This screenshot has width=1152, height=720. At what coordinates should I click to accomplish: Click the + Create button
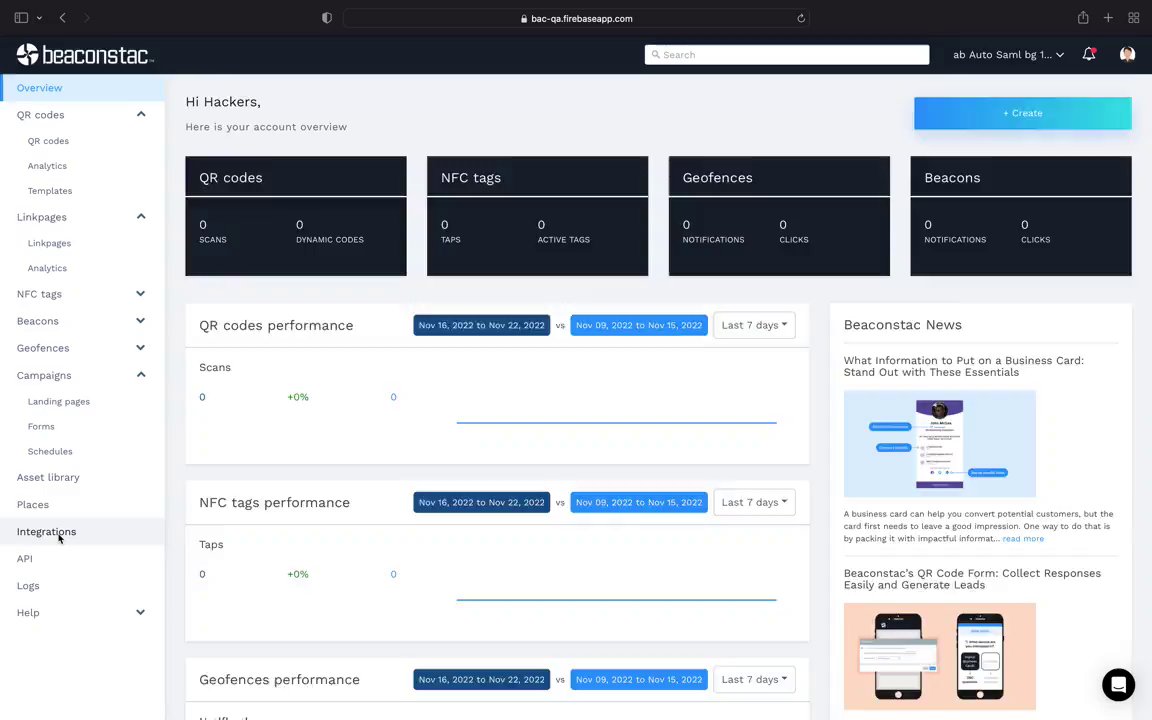coord(1023,113)
